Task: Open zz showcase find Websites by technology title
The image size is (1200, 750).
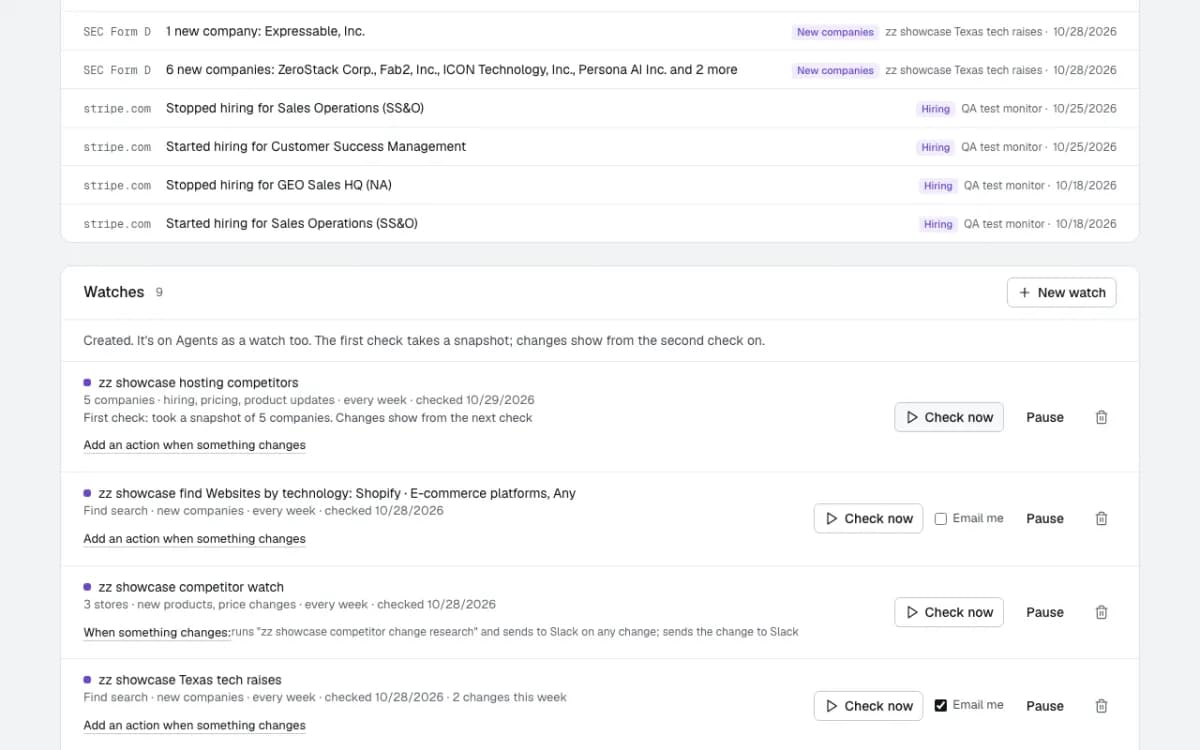Action: point(337,493)
